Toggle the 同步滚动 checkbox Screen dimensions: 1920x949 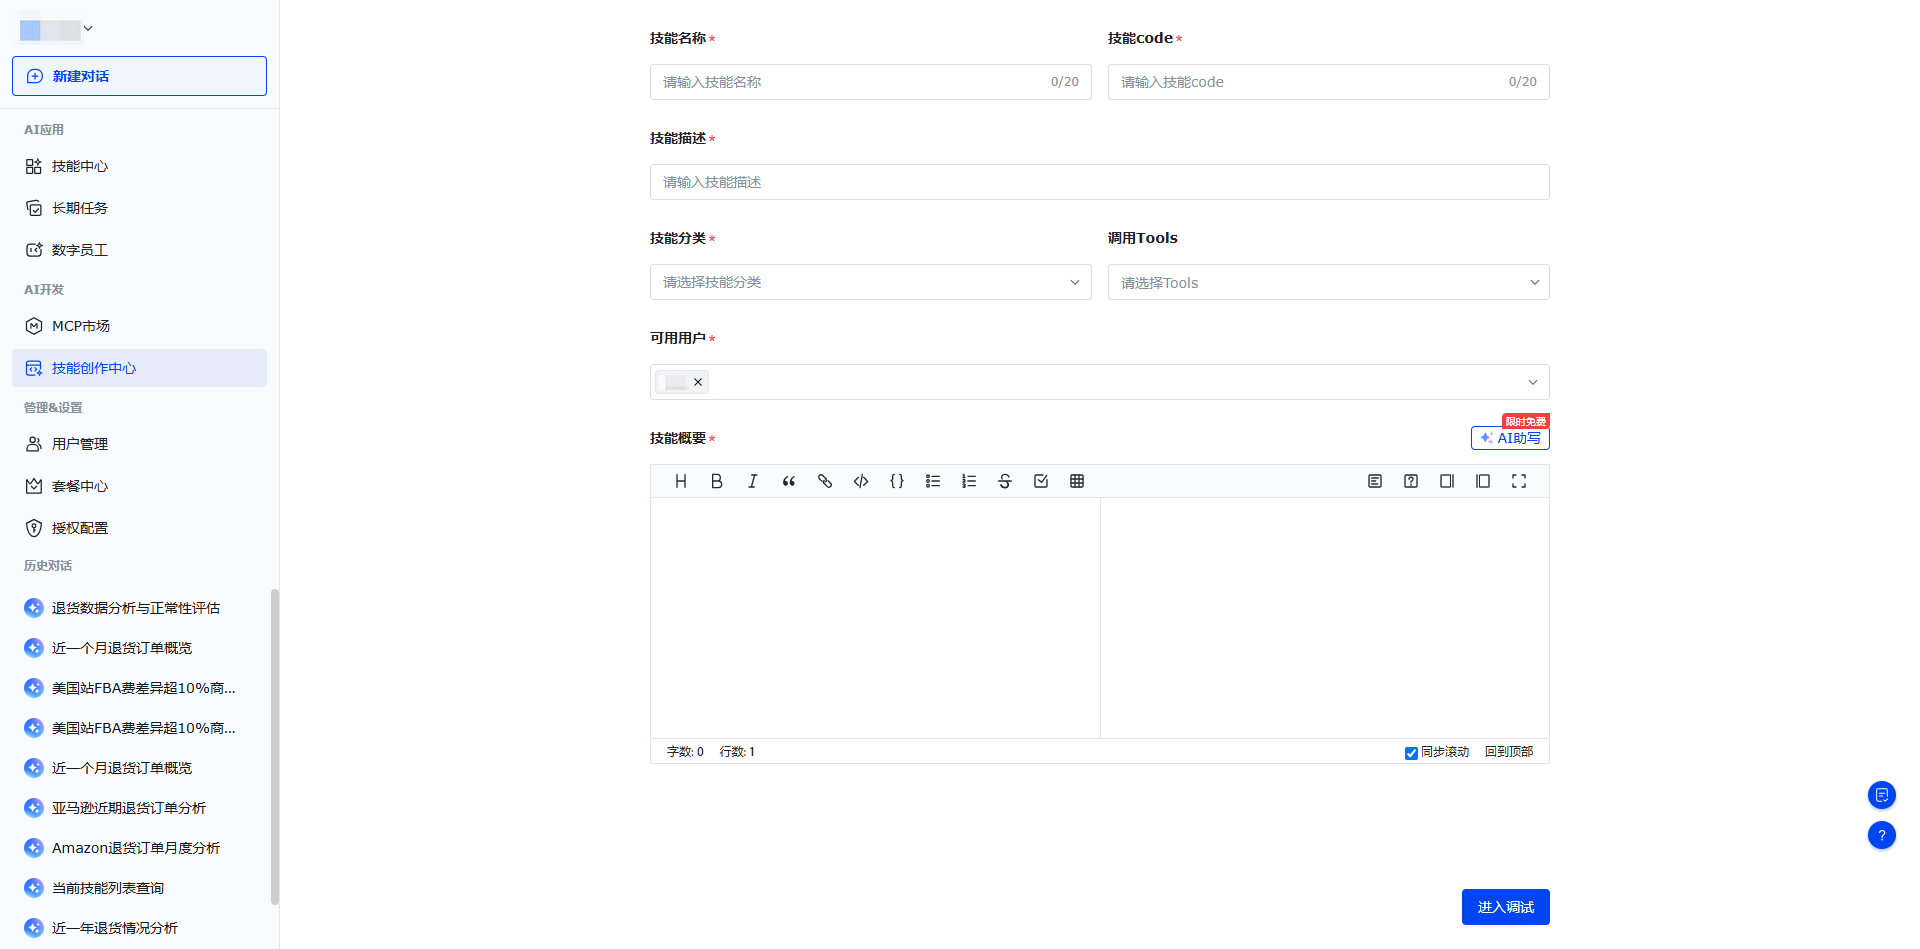coord(1411,753)
